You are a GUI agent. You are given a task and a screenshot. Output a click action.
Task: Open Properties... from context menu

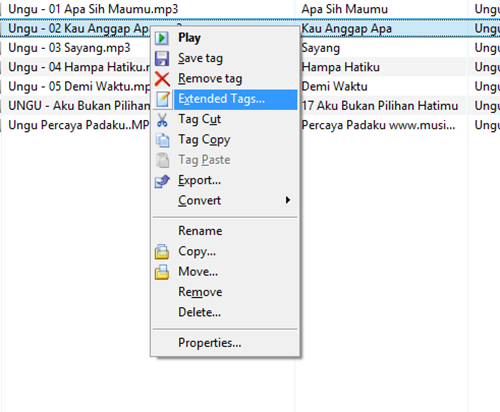click(225, 343)
